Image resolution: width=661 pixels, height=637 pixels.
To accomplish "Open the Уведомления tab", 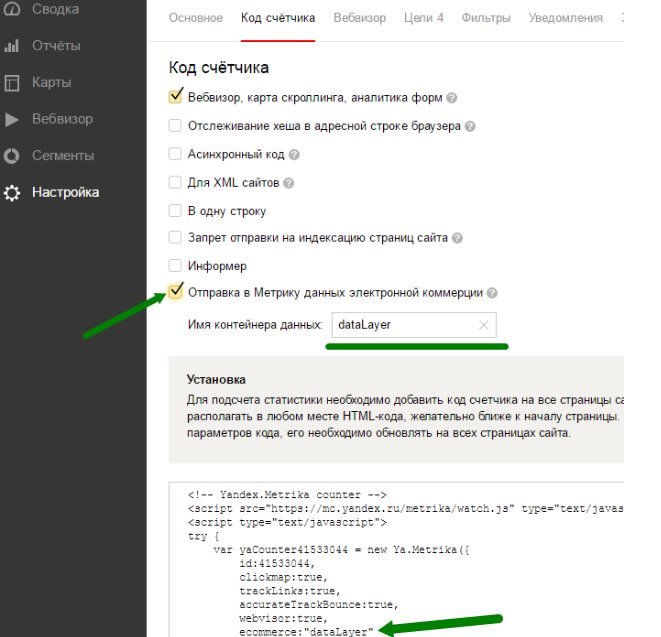I will pyautogui.click(x=566, y=18).
